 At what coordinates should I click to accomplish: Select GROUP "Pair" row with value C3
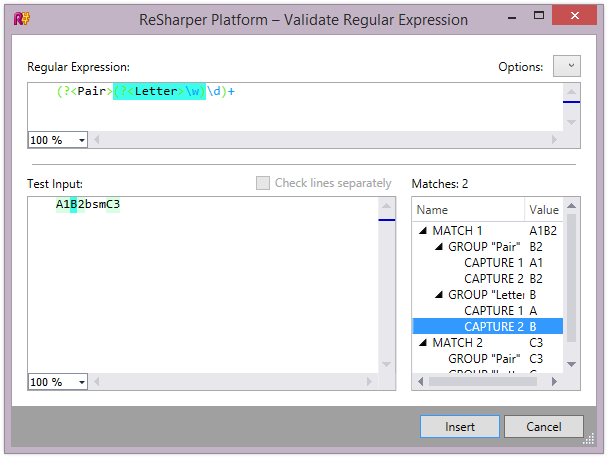point(488,359)
